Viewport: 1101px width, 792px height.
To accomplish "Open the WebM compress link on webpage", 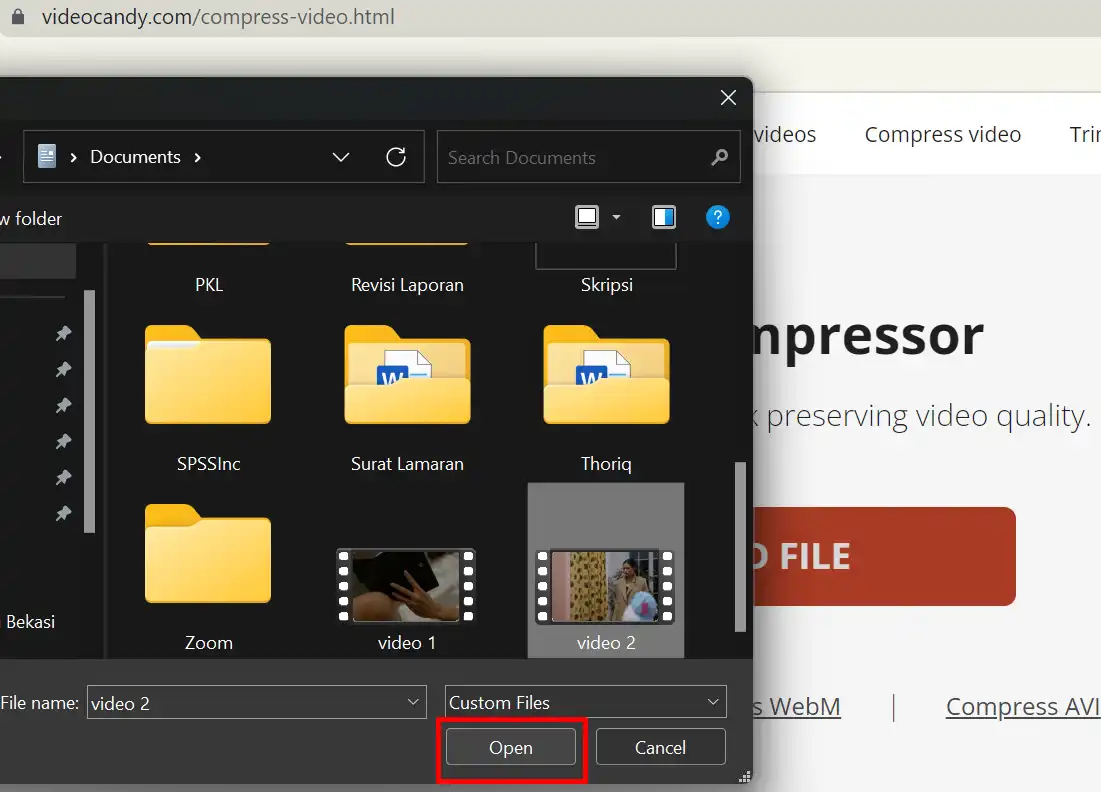I will click(796, 706).
